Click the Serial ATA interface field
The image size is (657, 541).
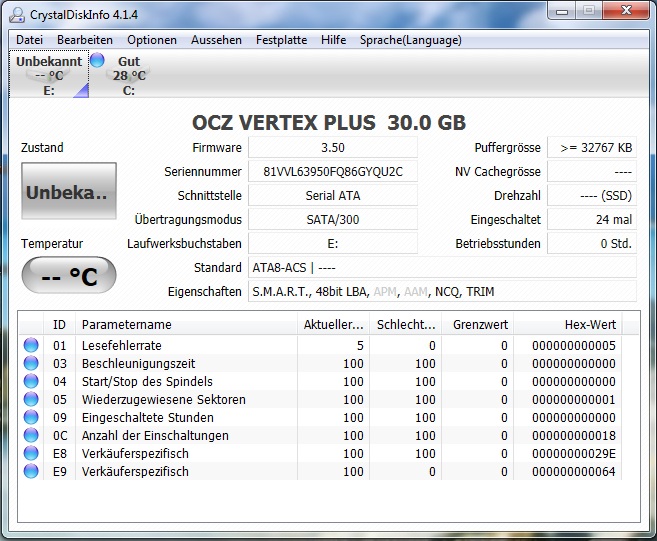333,195
